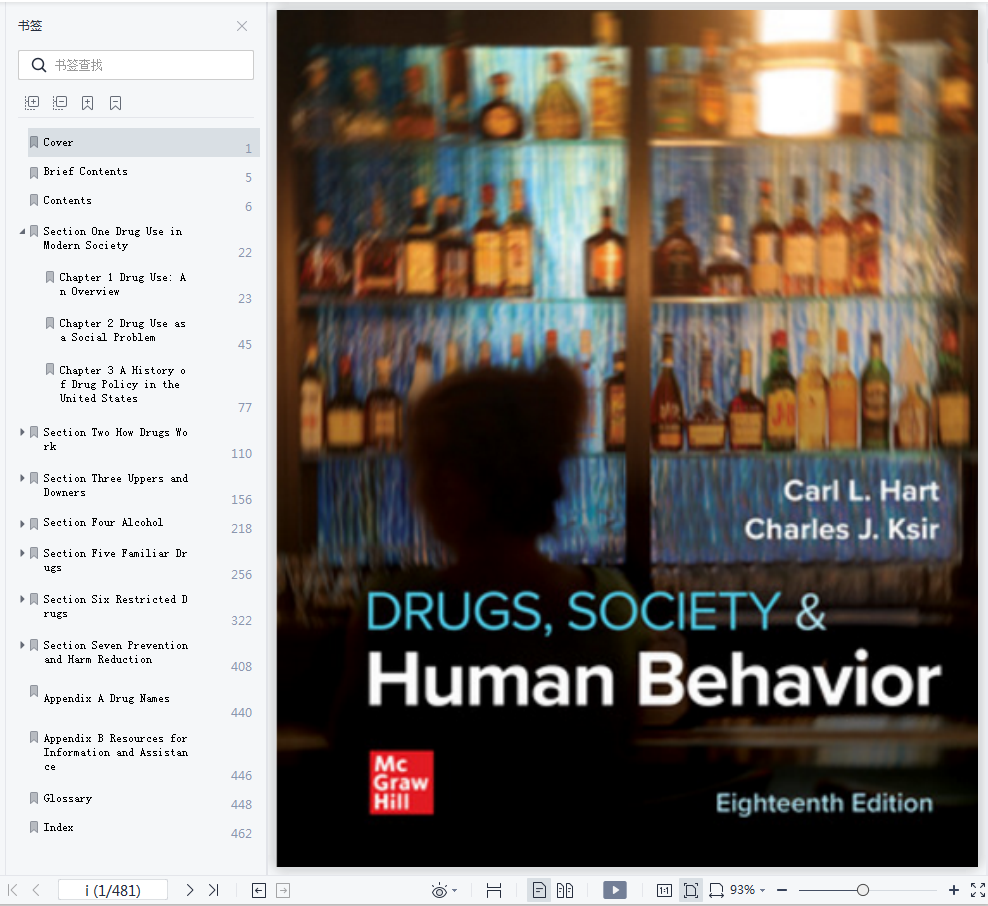Image resolution: width=988 pixels, height=906 pixels.
Task: Zoom in with the plus button
Action: (x=954, y=890)
